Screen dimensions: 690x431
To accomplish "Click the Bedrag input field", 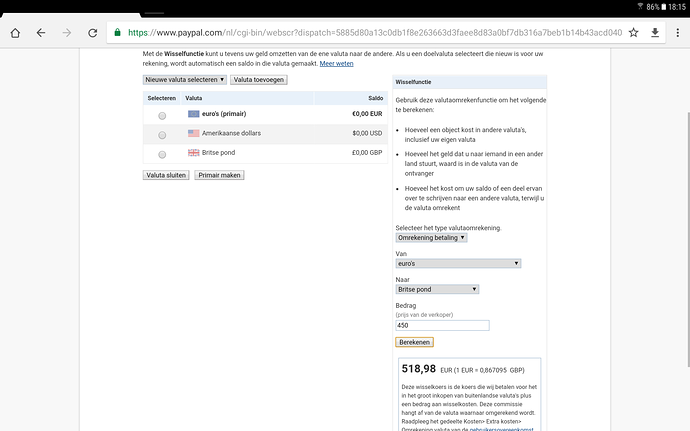I will pyautogui.click(x=442, y=325).
